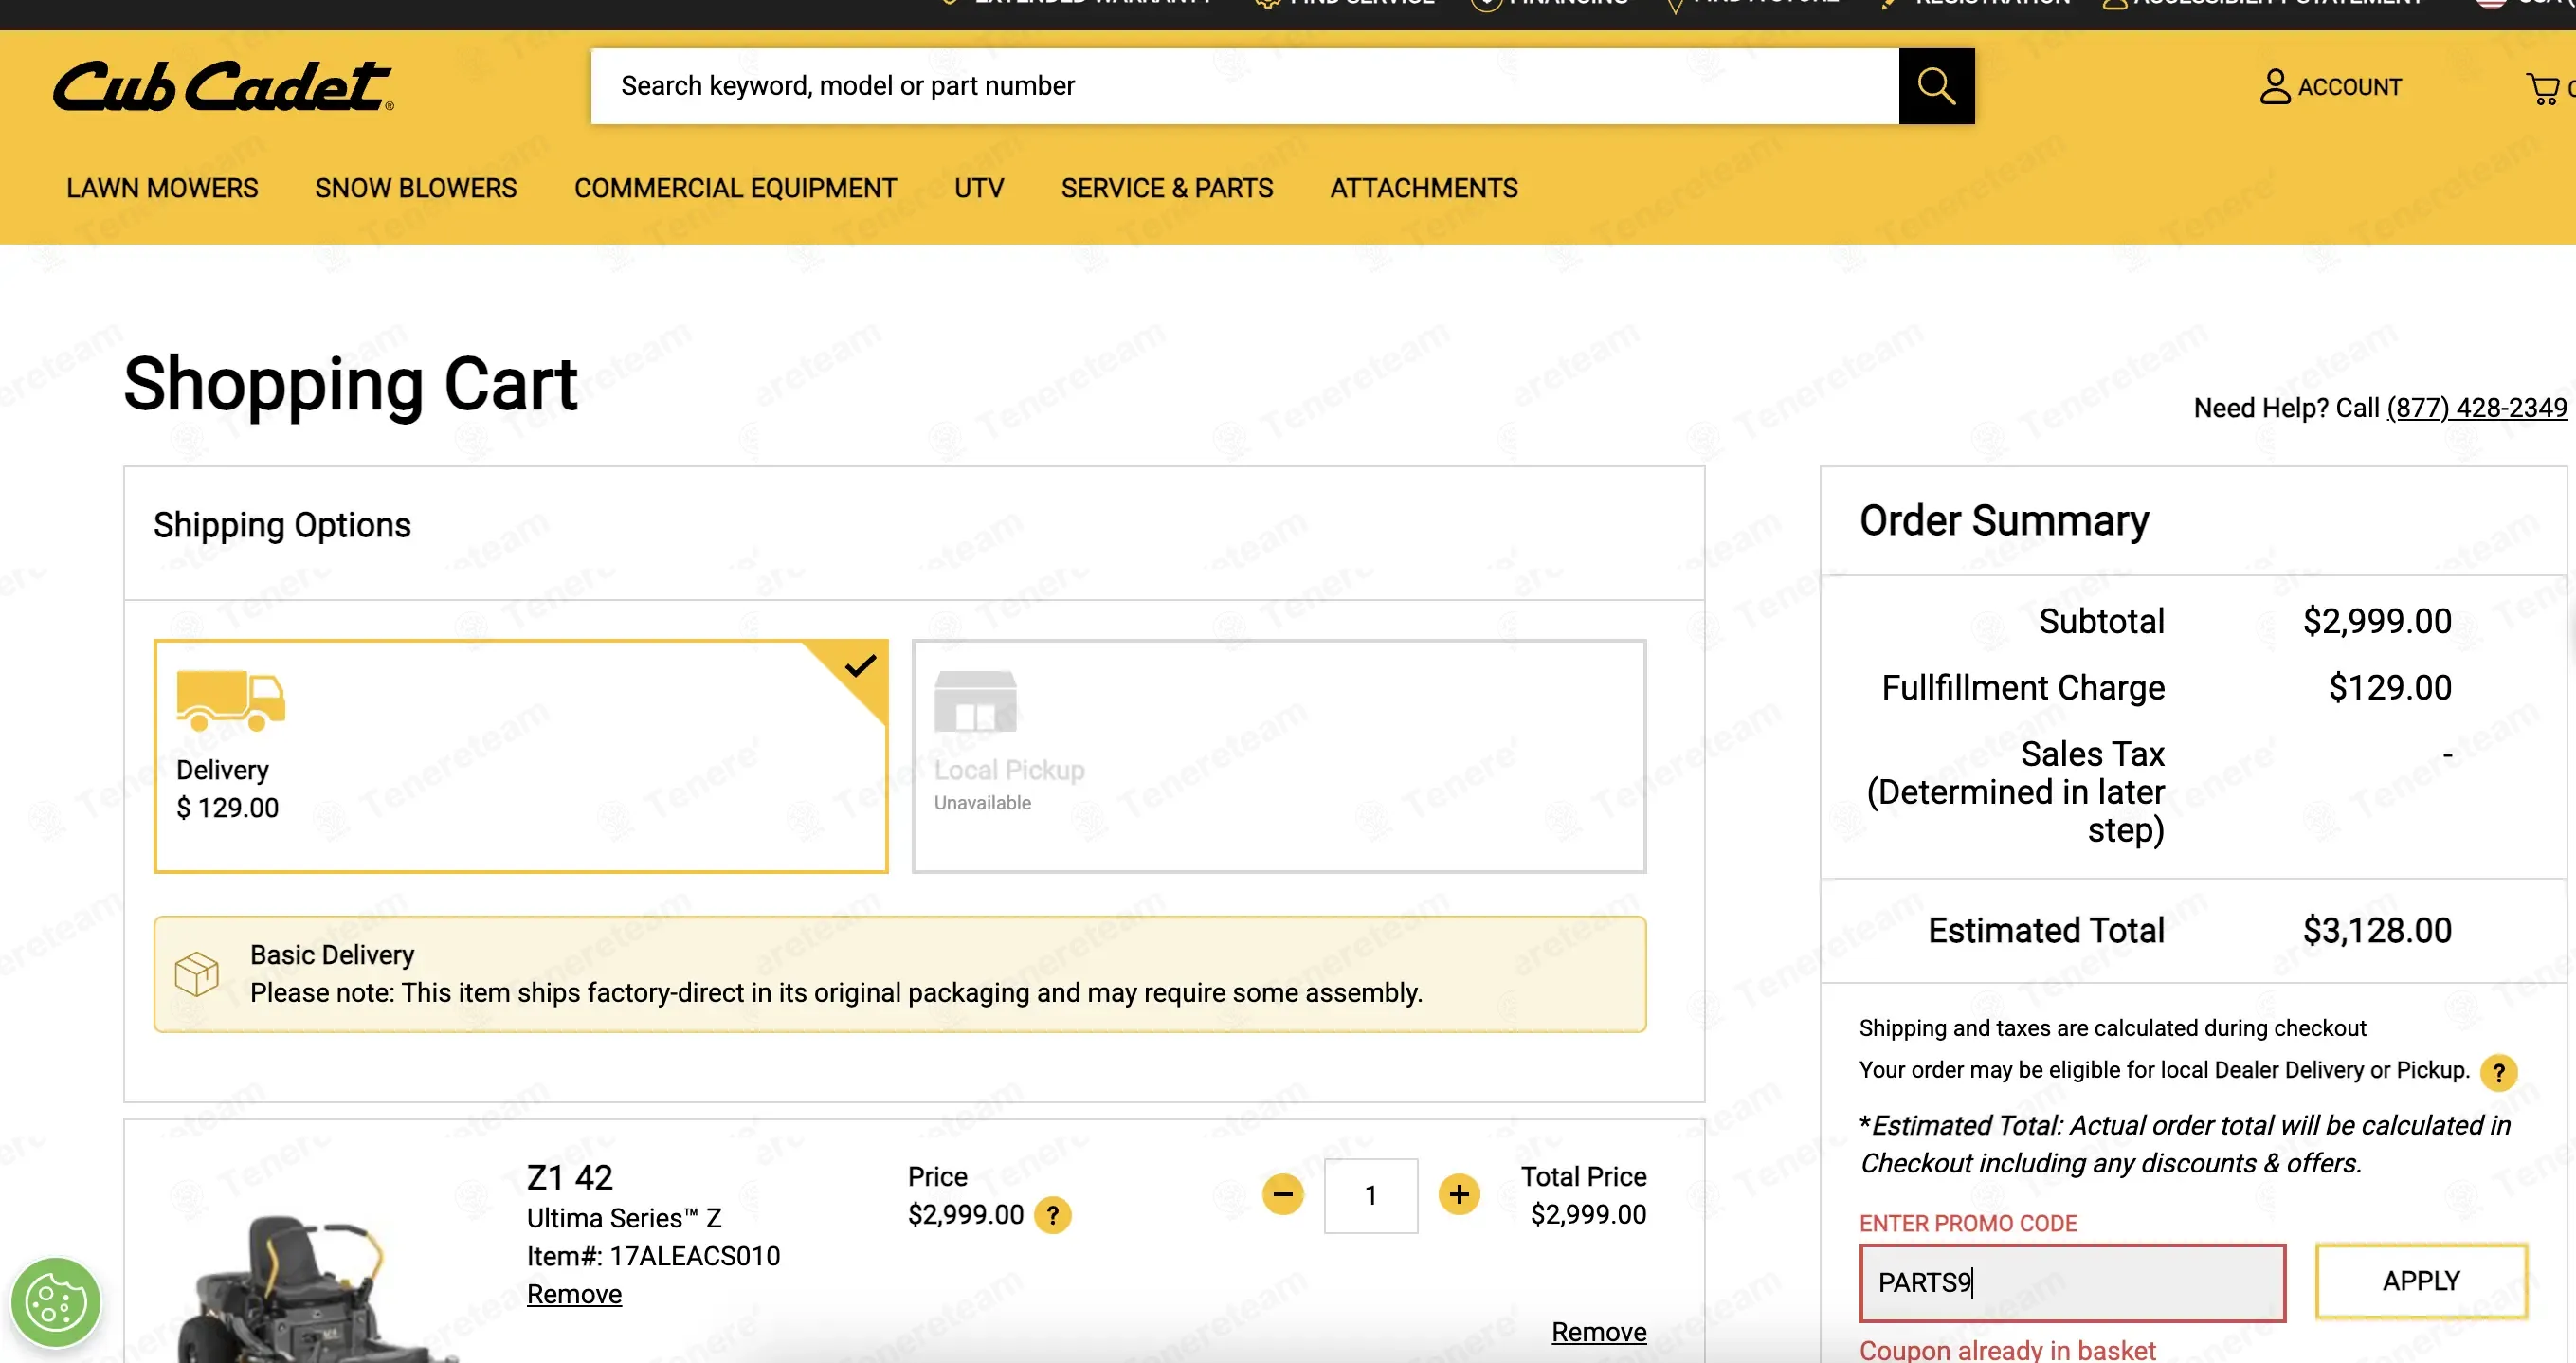This screenshot has width=2576, height=1363.
Task: Open the shopping cart icon
Action: point(2542,88)
